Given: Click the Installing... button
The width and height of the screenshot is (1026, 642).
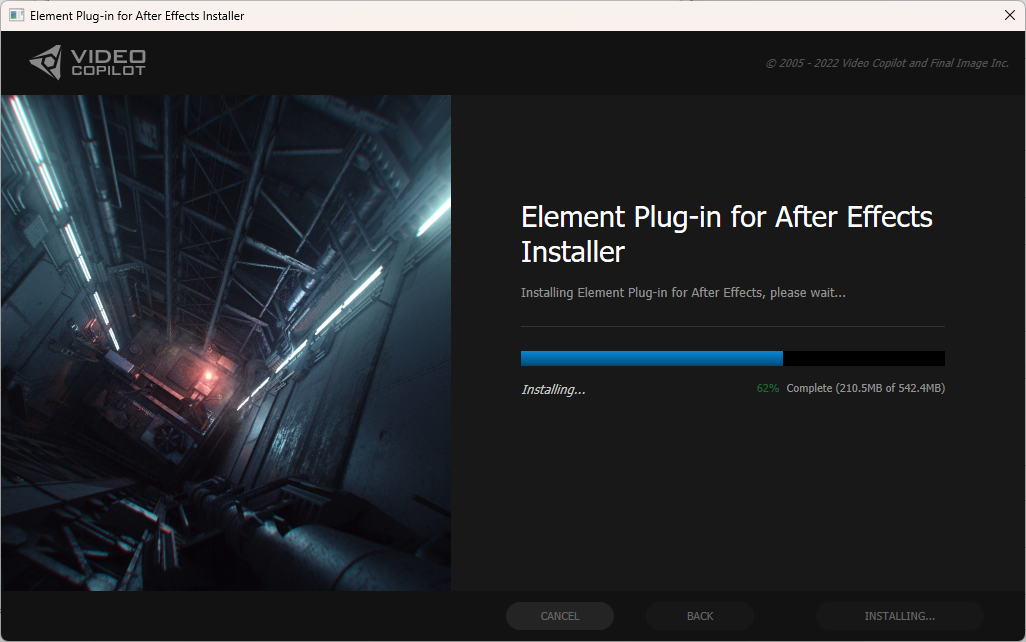Looking at the screenshot, I should (x=899, y=616).
